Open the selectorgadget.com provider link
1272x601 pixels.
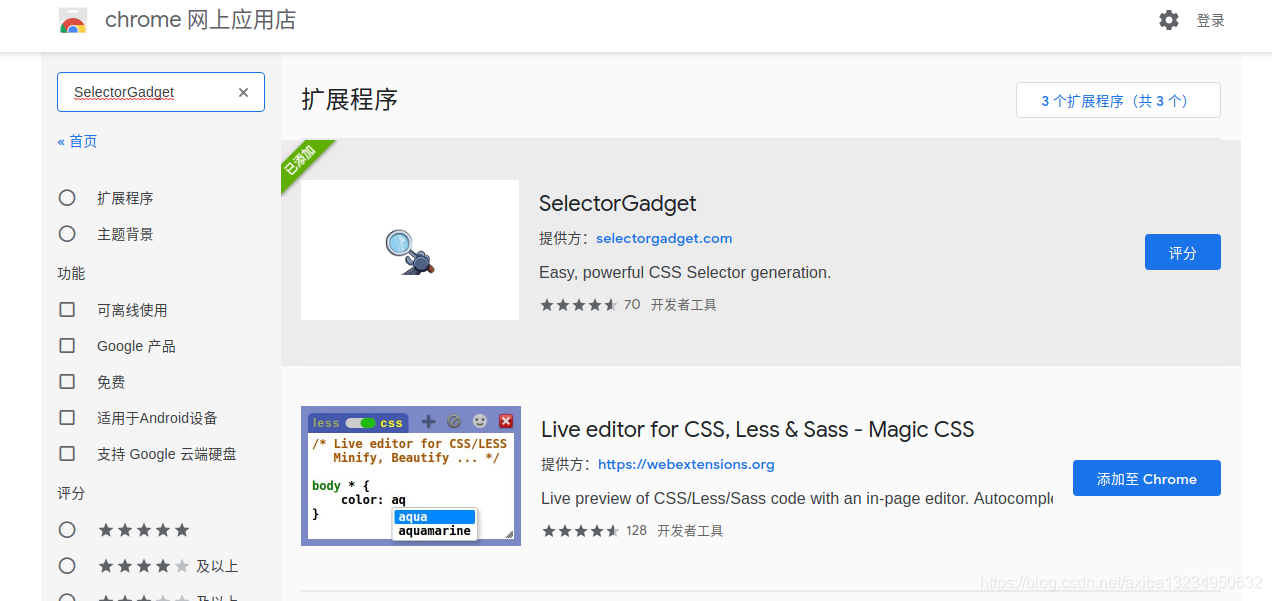pyautogui.click(x=664, y=238)
